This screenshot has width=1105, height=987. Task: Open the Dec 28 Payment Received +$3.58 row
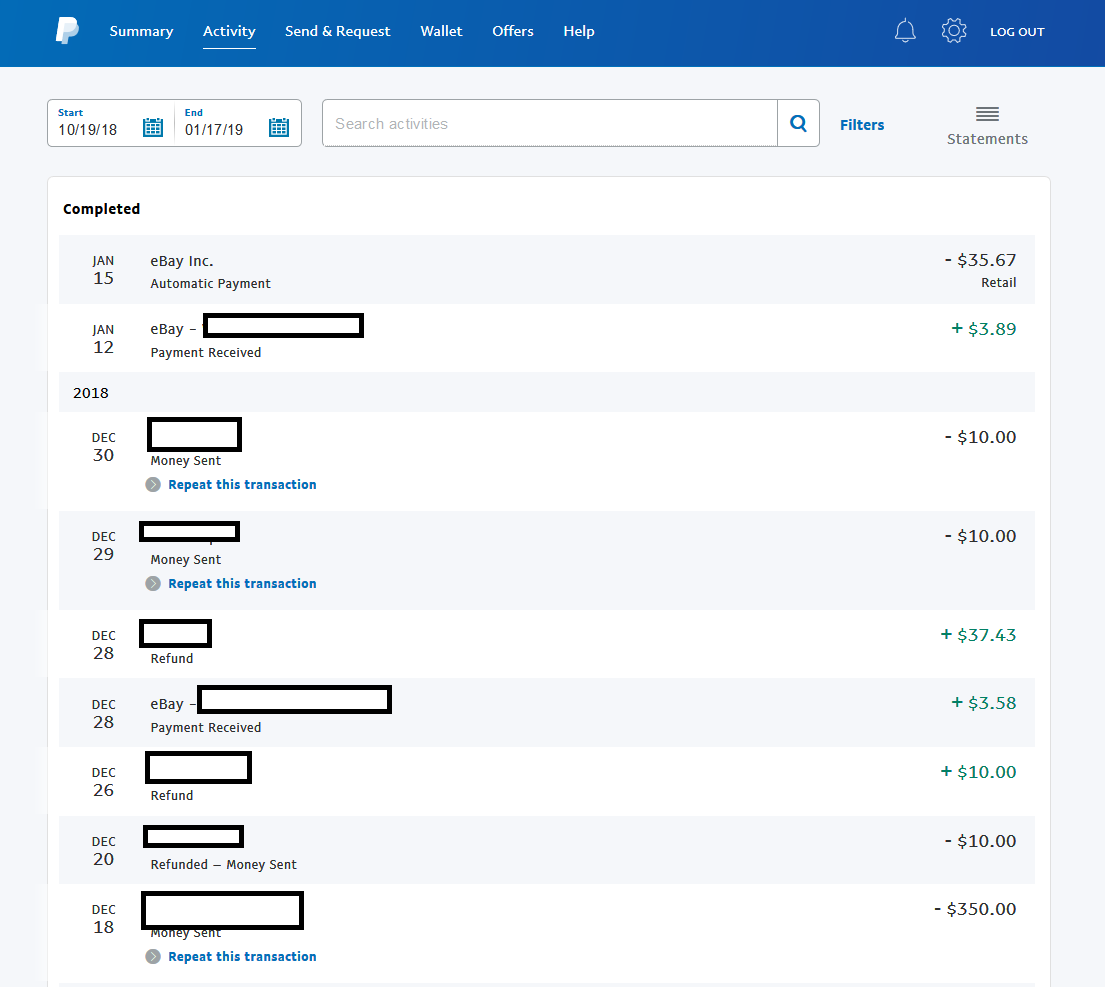click(x=547, y=713)
